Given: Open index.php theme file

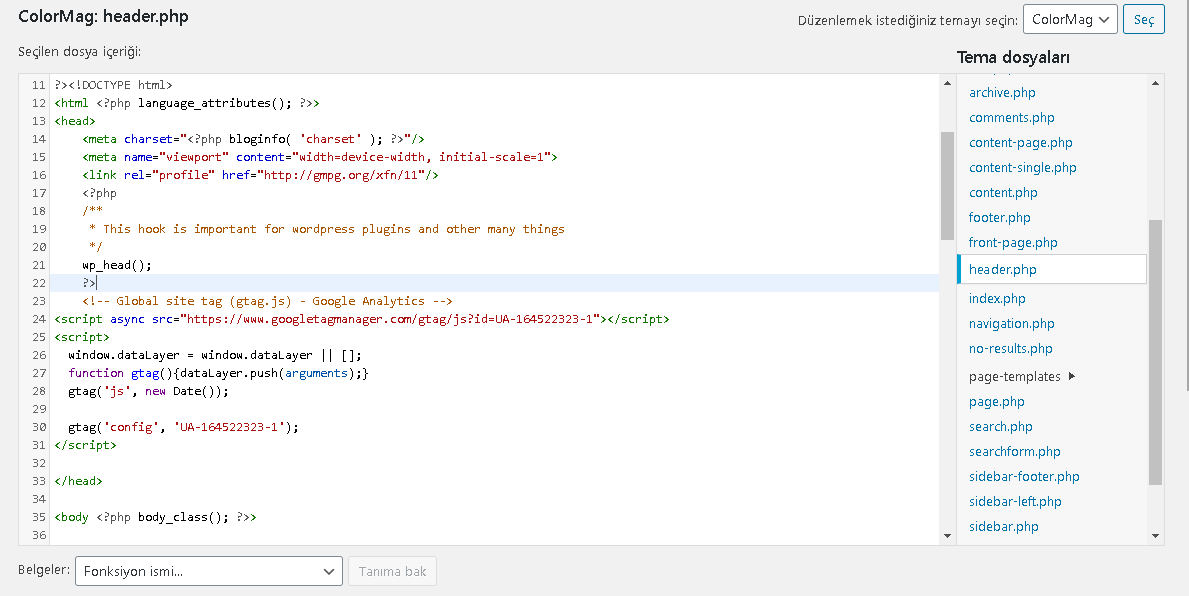Looking at the screenshot, I should [x=997, y=299].
